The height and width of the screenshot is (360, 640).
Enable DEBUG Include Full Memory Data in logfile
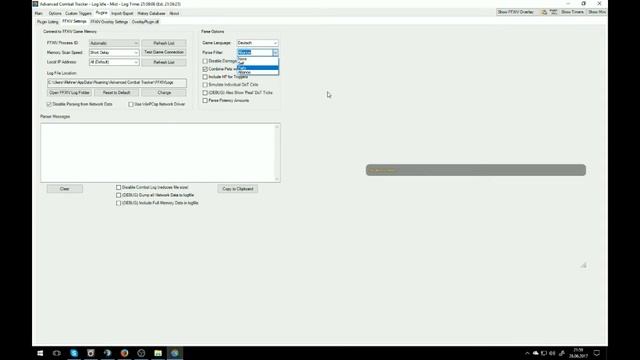coord(118,203)
